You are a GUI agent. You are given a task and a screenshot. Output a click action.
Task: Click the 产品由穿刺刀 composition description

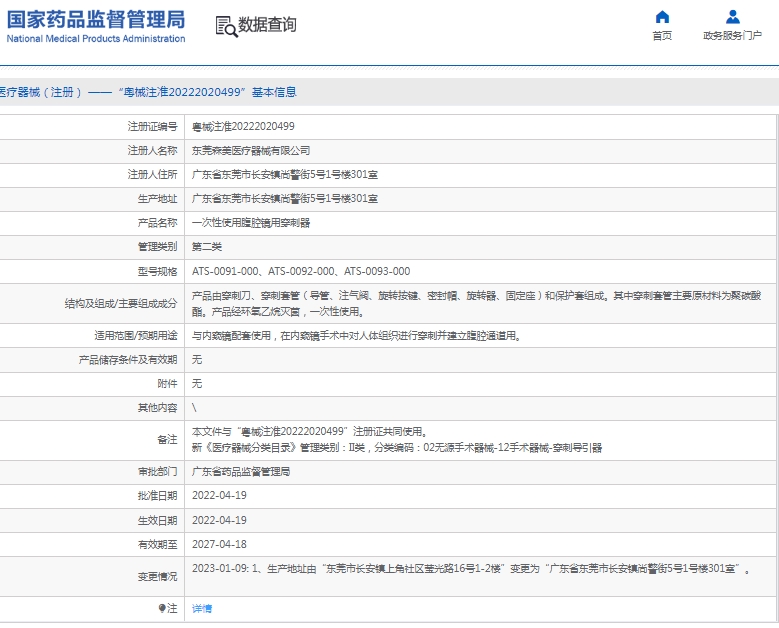pyautogui.click(x=476, y=304)
